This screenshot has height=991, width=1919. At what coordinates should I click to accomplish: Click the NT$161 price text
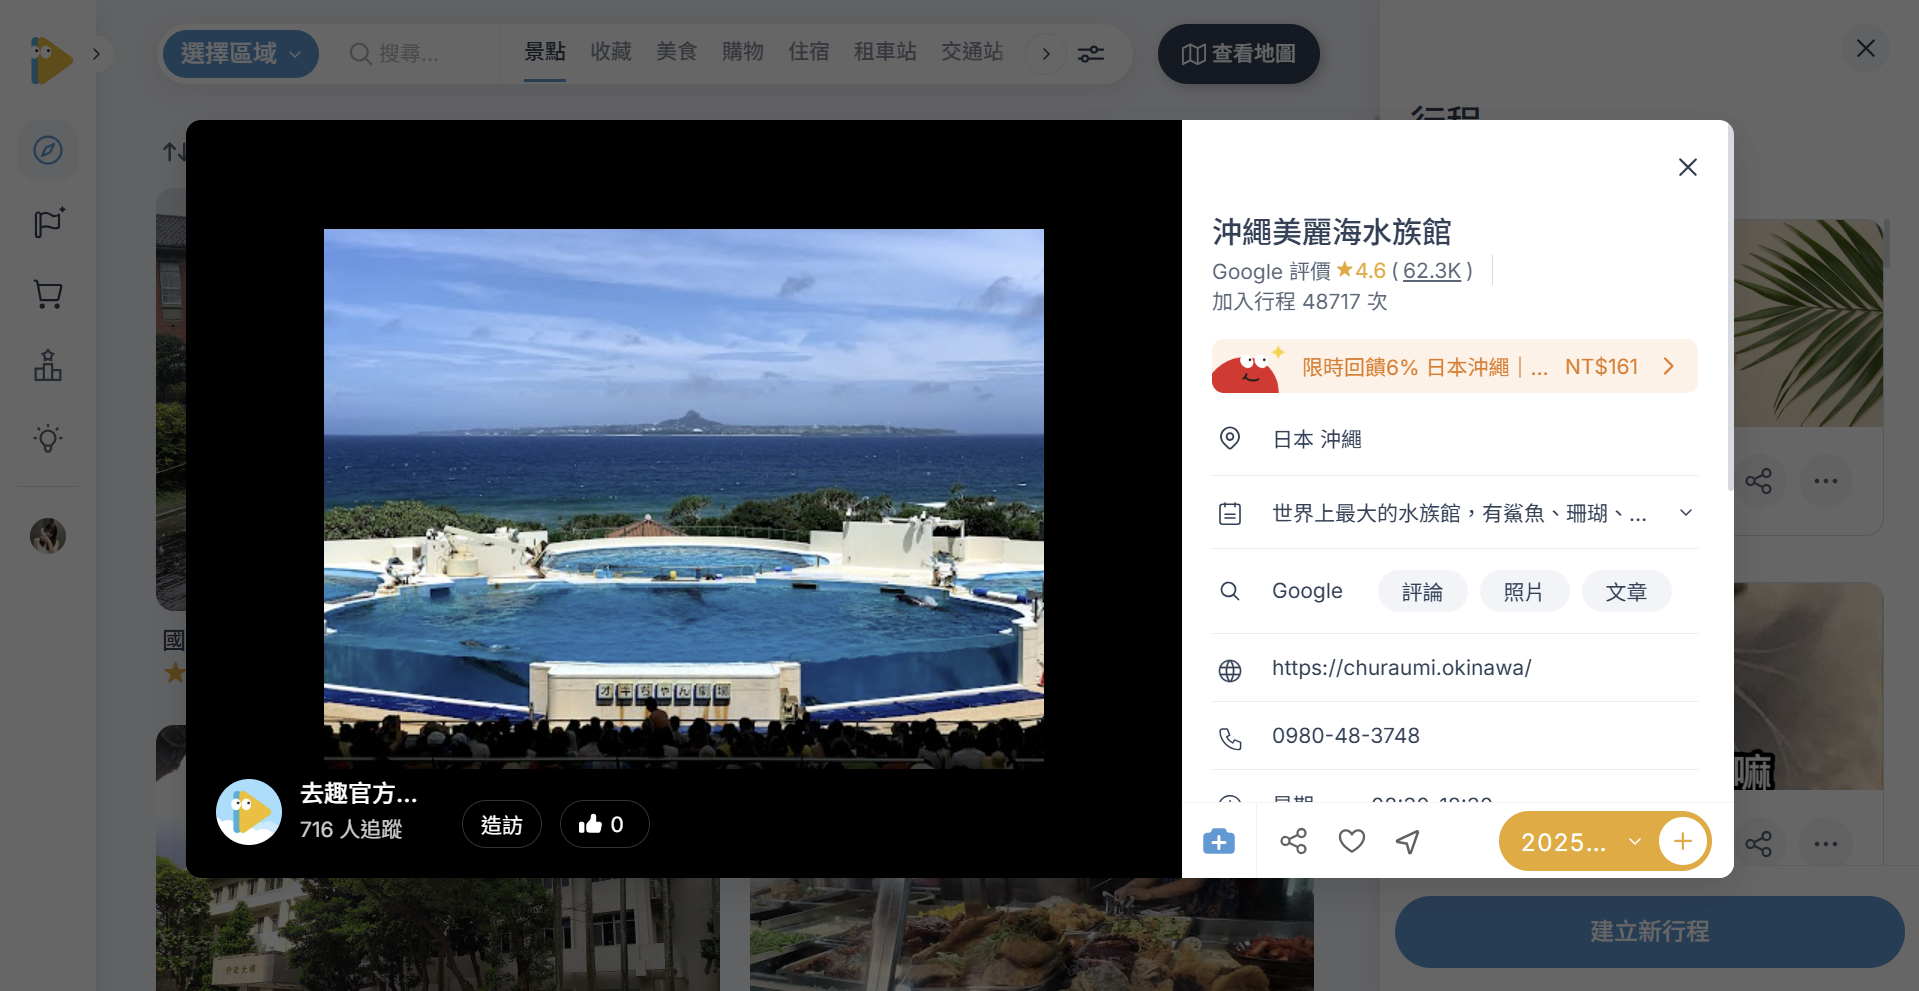pyautogui.click(x=1602, y=367)
